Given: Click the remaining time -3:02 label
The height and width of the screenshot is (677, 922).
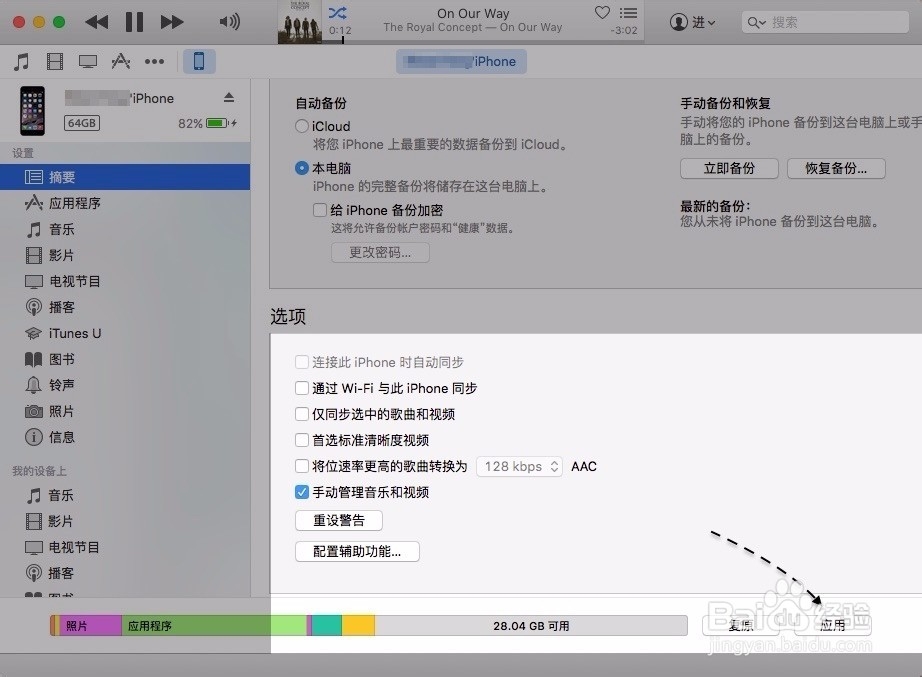Looking at the screenshot, I should (x=624, y=30).
